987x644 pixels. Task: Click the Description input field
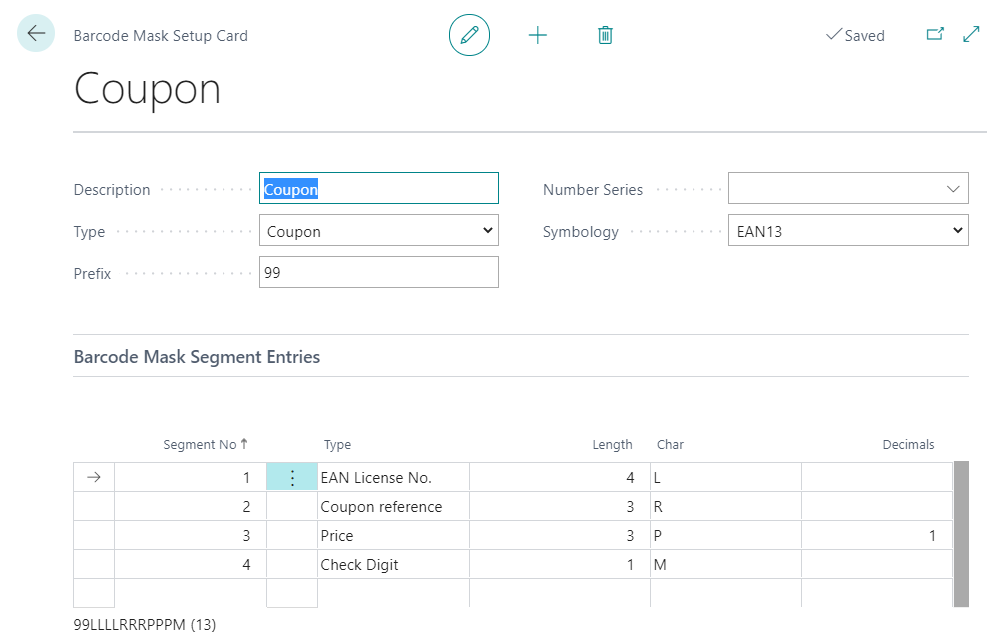[x=378, y=189]
